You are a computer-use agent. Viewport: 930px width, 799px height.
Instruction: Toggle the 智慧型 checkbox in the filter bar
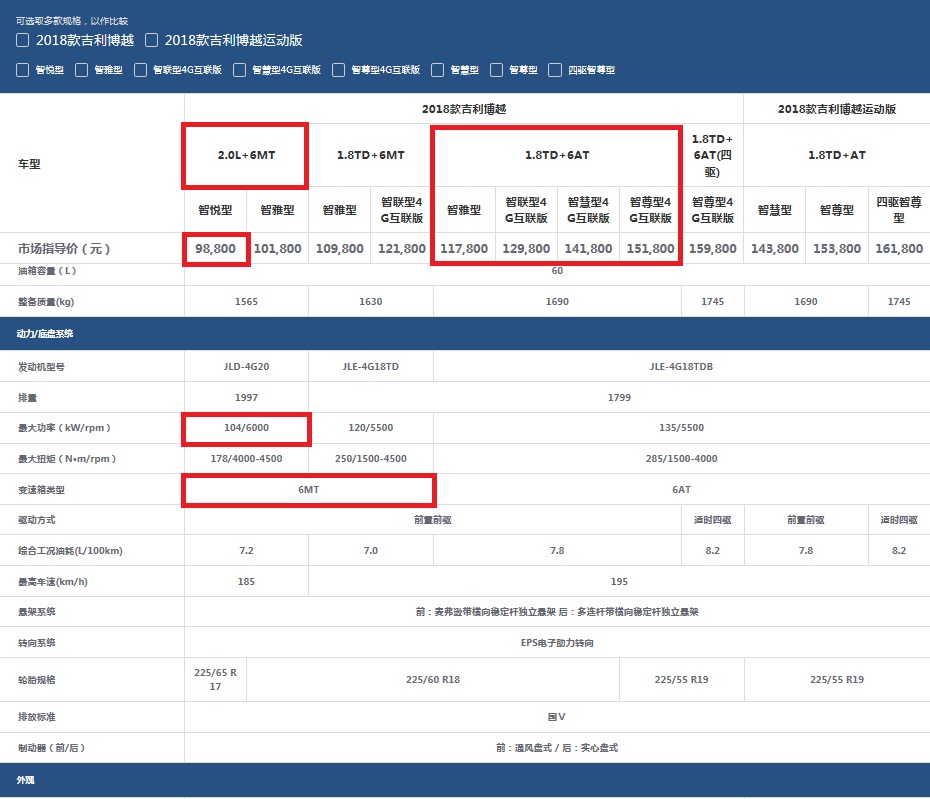pyautogui.click(x=438, y=70)
